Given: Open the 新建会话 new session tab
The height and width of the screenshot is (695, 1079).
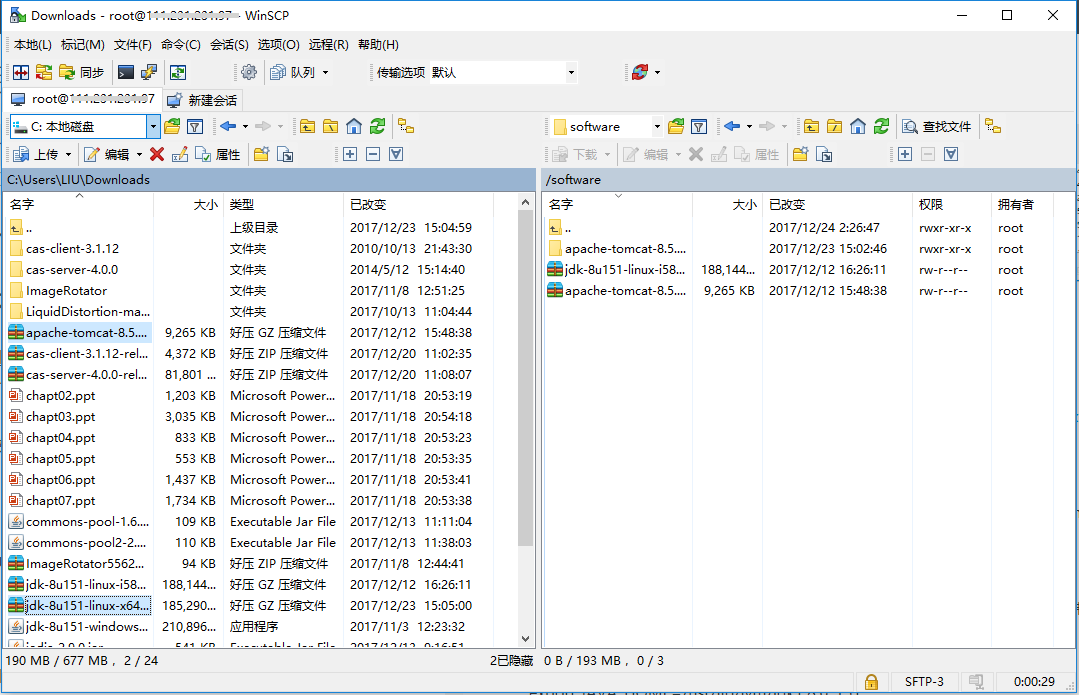Looking at the screenshot, I should pos(204,100).
